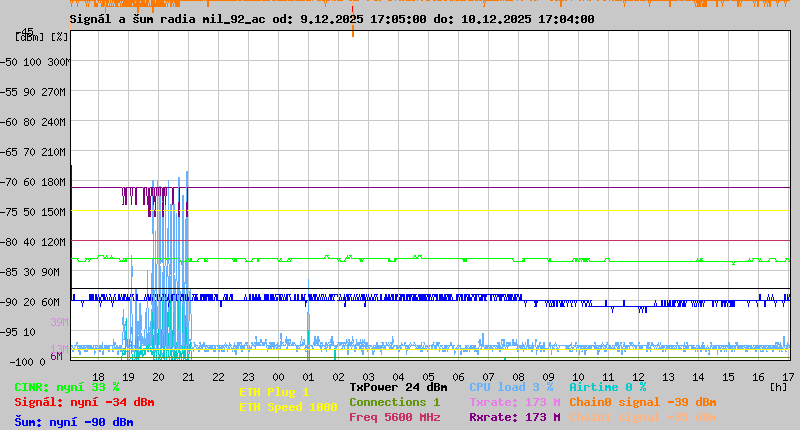
Task: Click the -70 60 180M Y-axis label
Action: pos(33,182)
